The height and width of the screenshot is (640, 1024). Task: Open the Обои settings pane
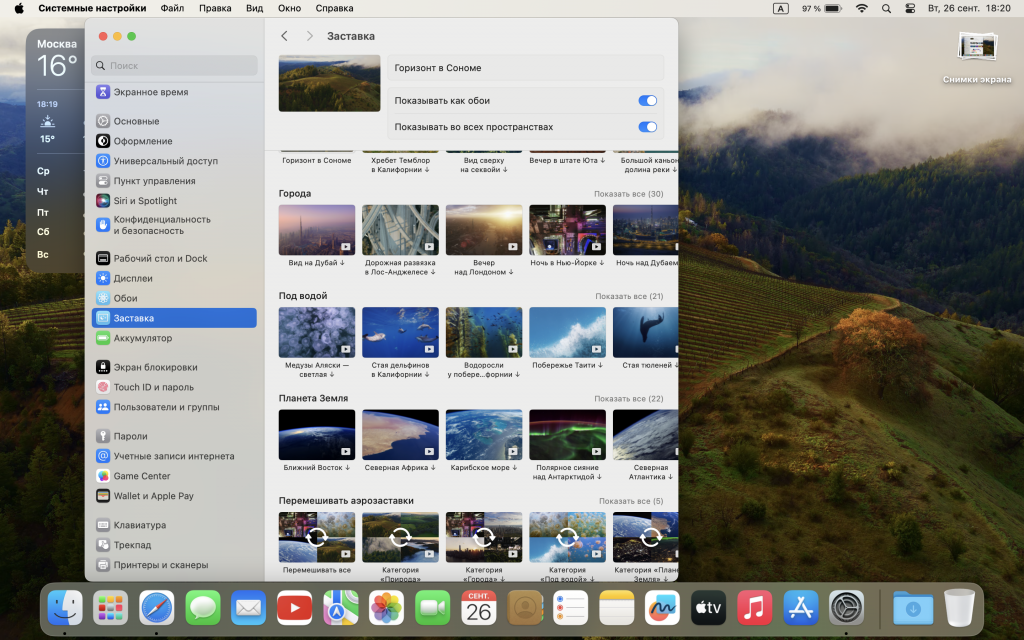point(125,298)
